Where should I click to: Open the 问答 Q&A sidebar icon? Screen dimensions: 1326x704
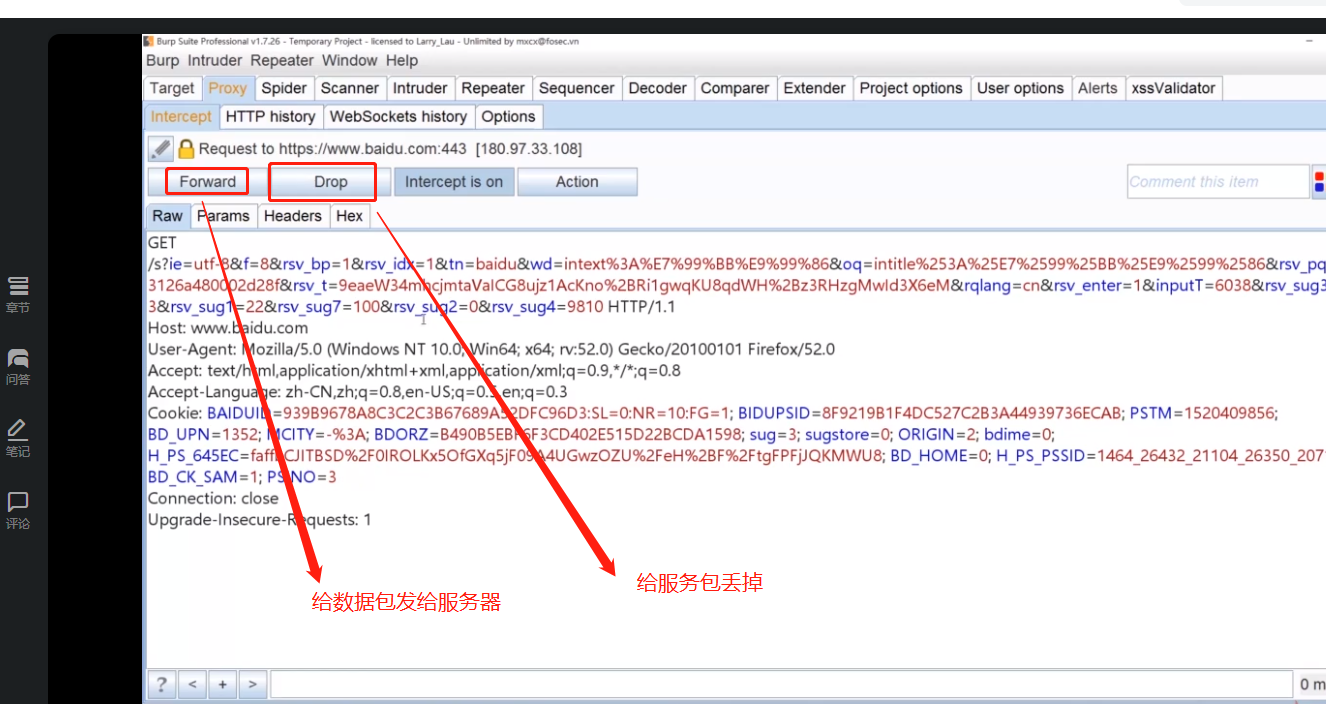tap(18, 366)
